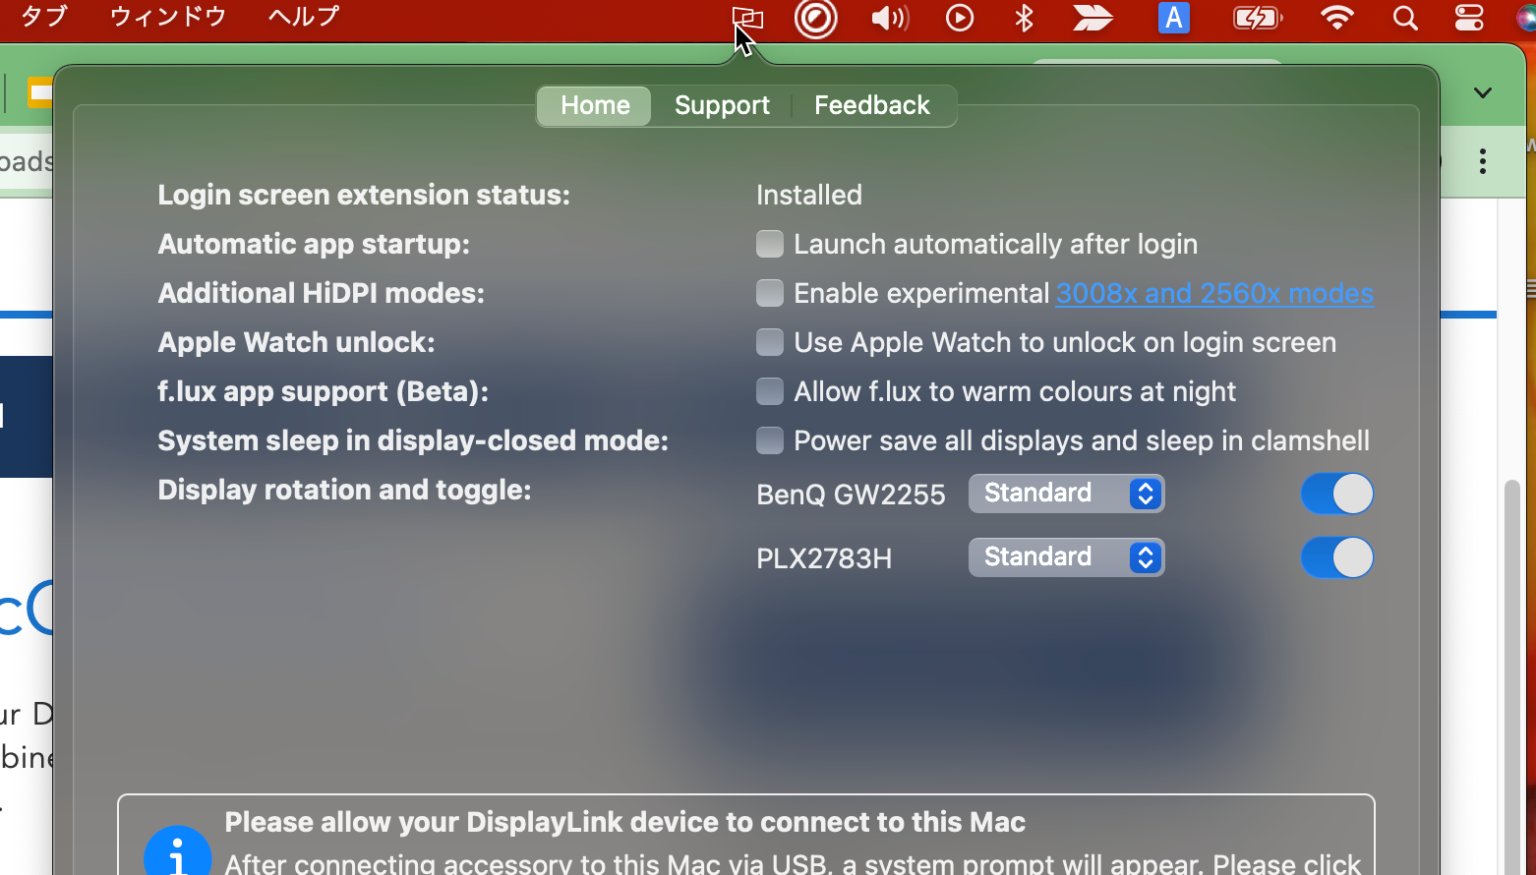1536x875 pixels.
Task: Click the browser toolbar chevron on the right
Action: click(x=1483, y=92)
